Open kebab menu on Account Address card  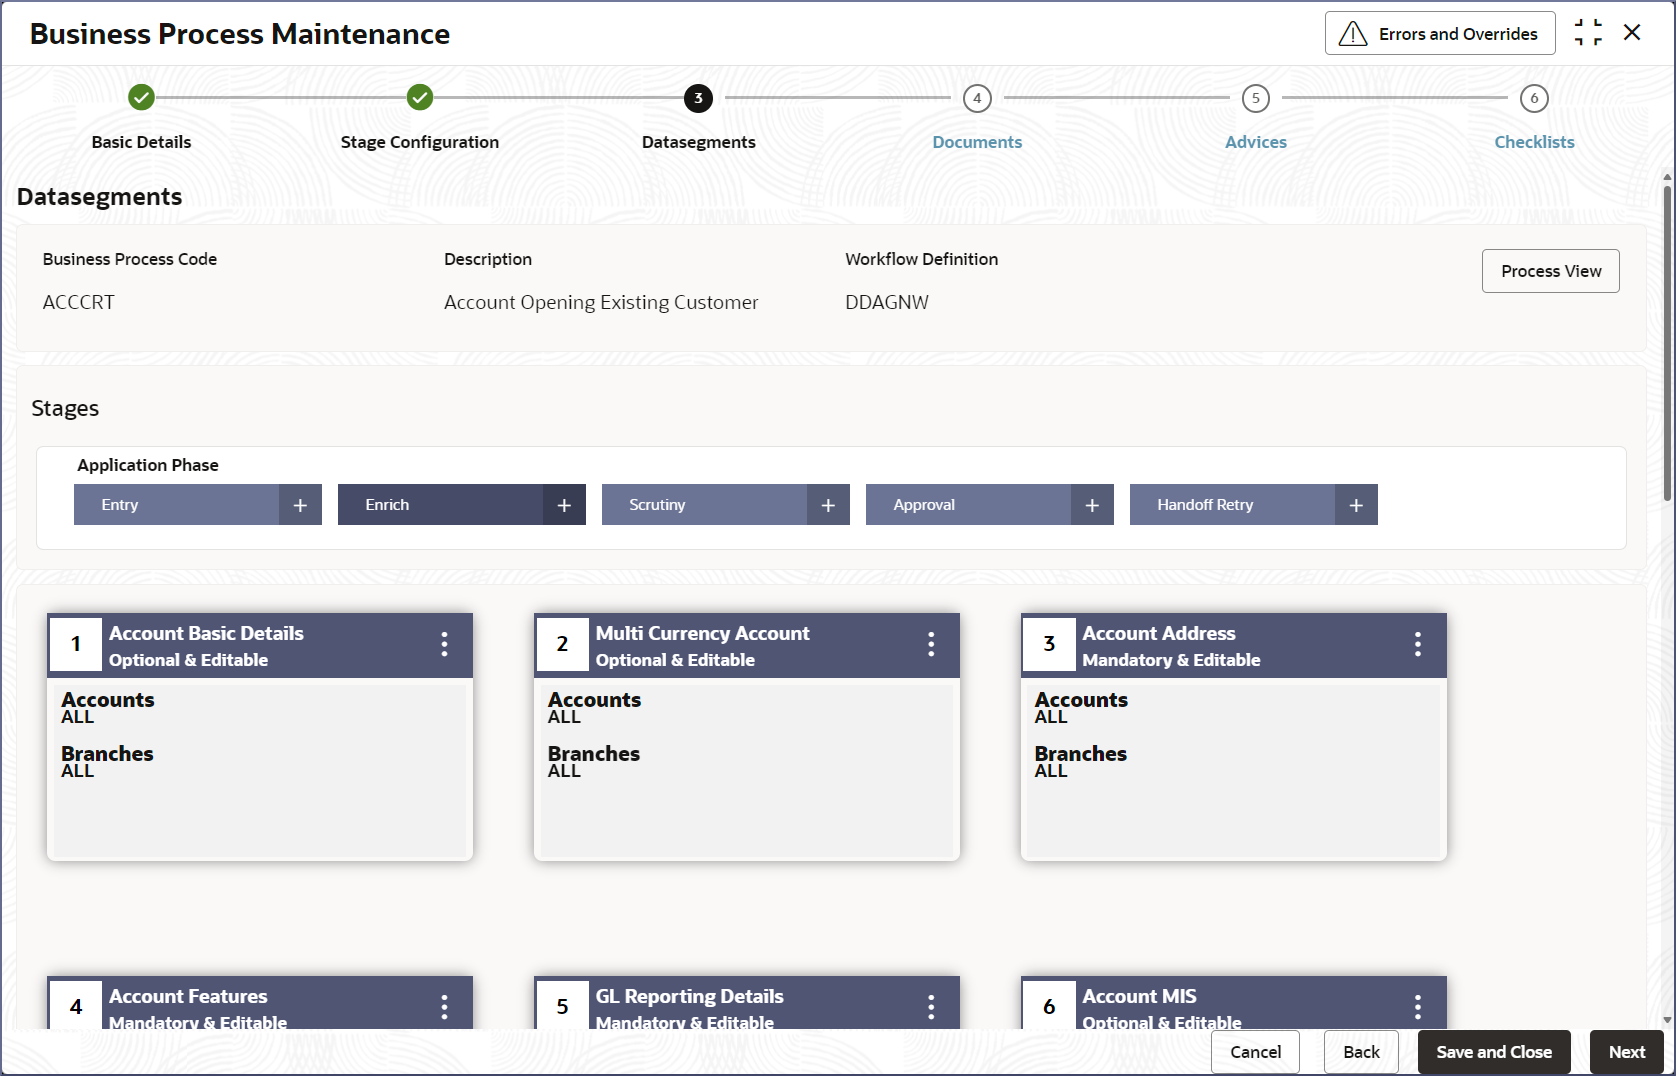[x=1418, y=644]
